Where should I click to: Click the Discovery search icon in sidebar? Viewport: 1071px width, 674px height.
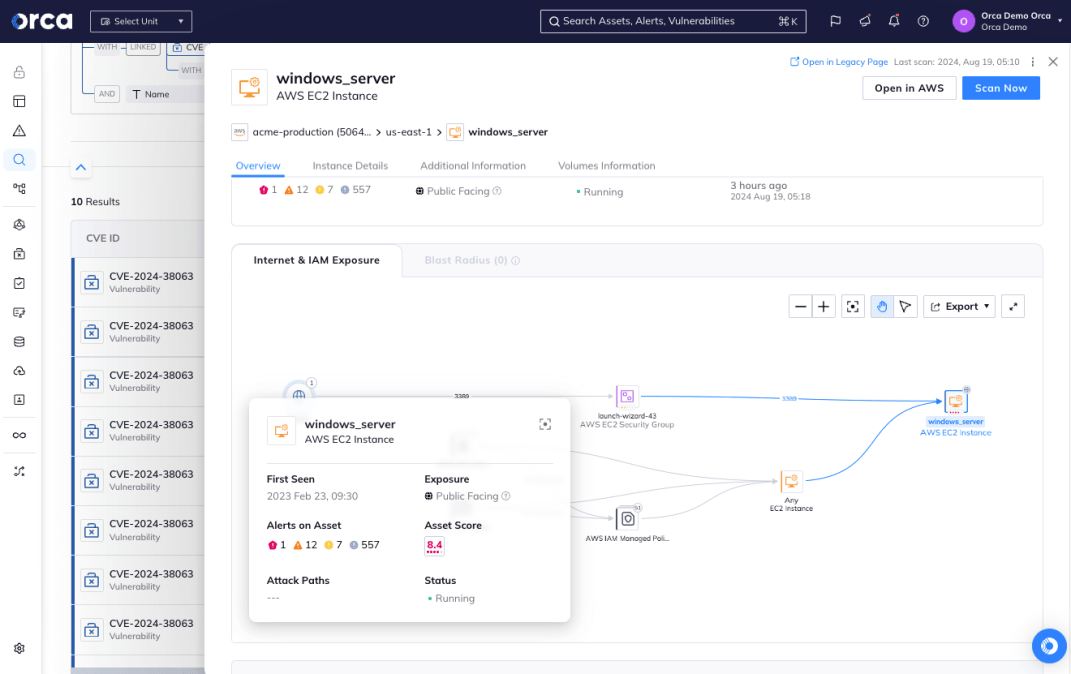[x=19, y=160]
